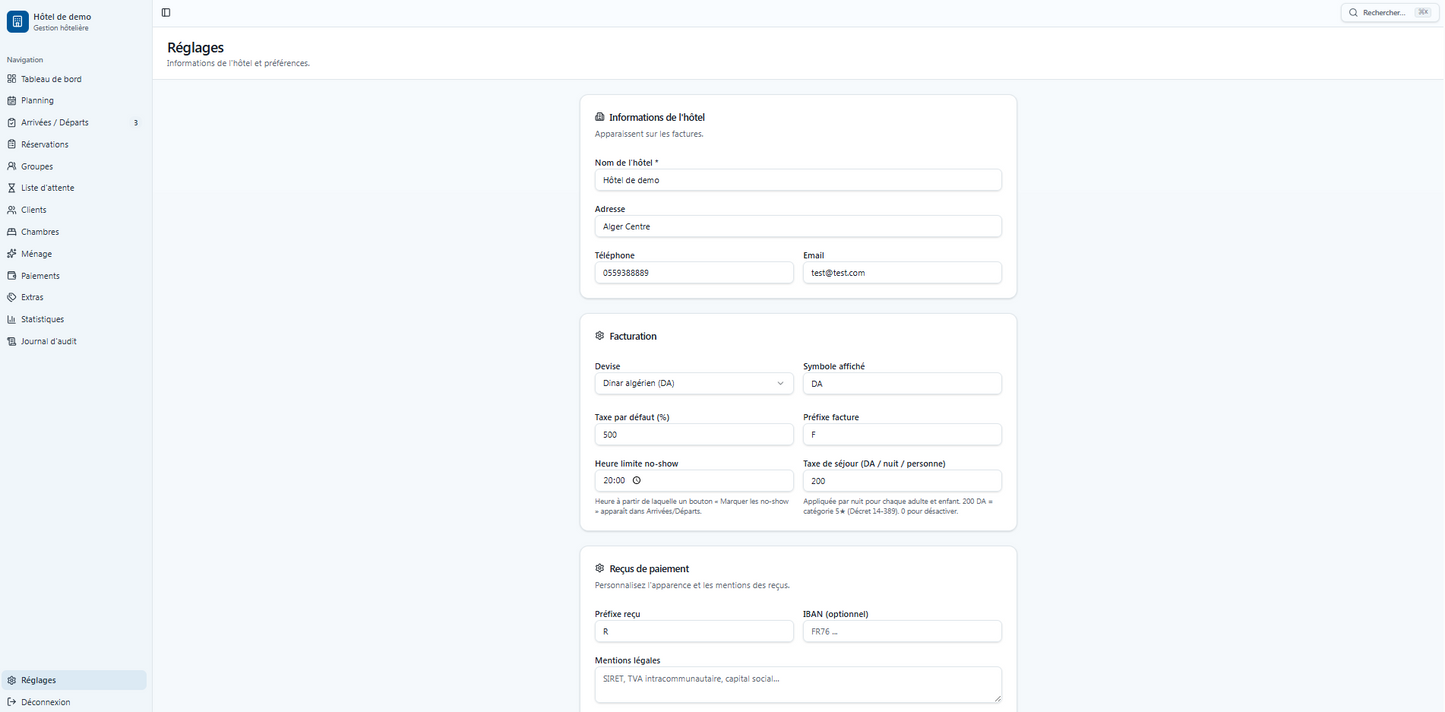Screen dimensions: 1445x712
Task: Click the Déconnexion logout icon
Action: (x=12, y=702)
